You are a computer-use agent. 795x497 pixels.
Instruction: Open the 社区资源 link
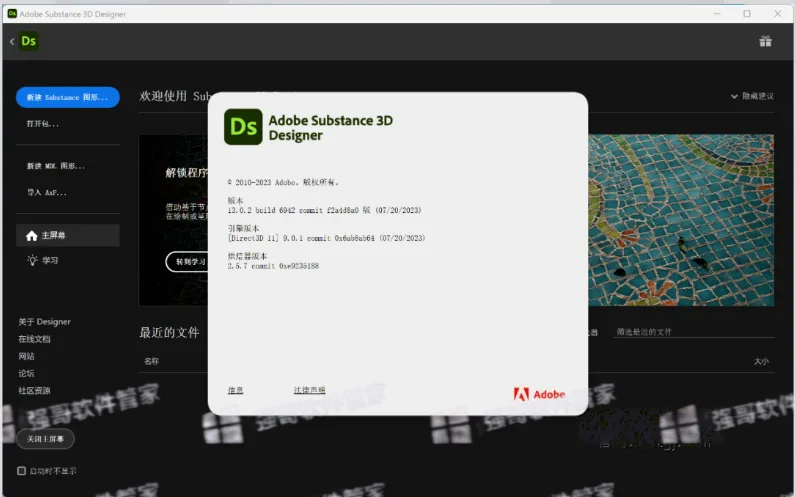click(x=34, y=390)
